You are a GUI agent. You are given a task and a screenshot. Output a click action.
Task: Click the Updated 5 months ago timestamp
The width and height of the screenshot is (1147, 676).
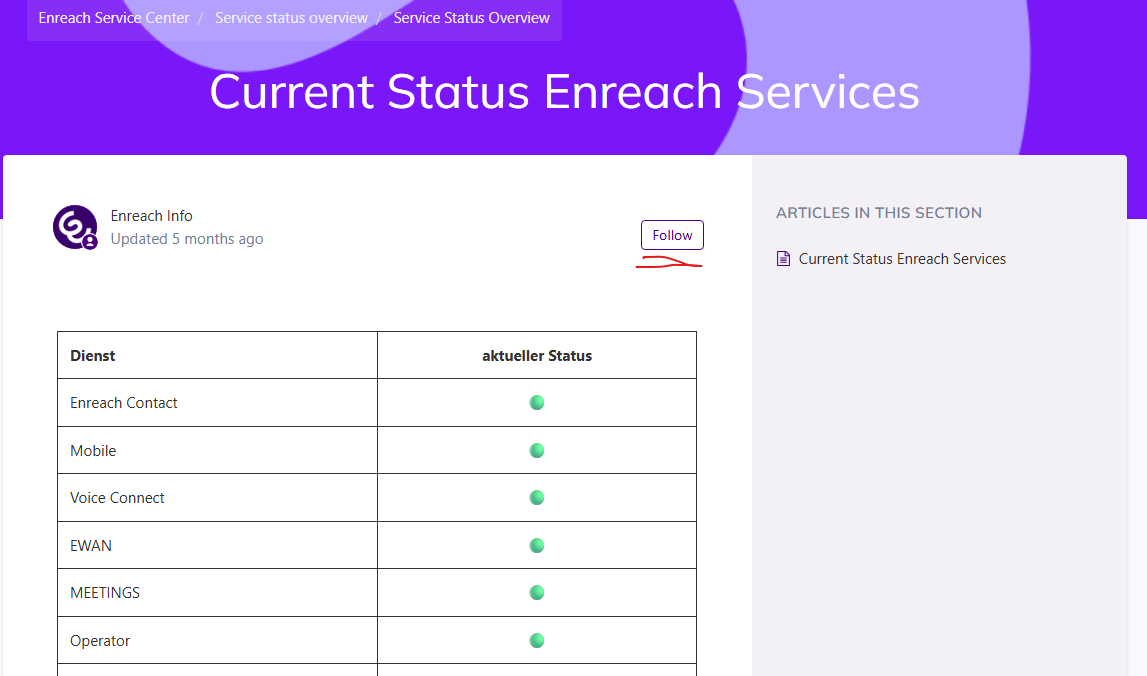(187, 239)
